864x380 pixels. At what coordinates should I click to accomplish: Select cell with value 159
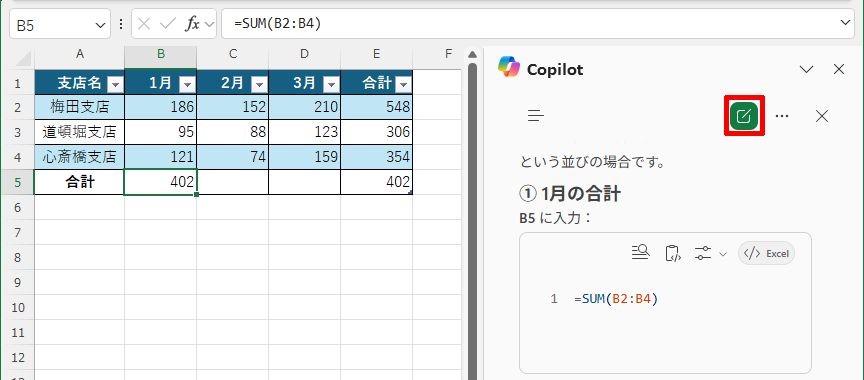click(305, 157)
